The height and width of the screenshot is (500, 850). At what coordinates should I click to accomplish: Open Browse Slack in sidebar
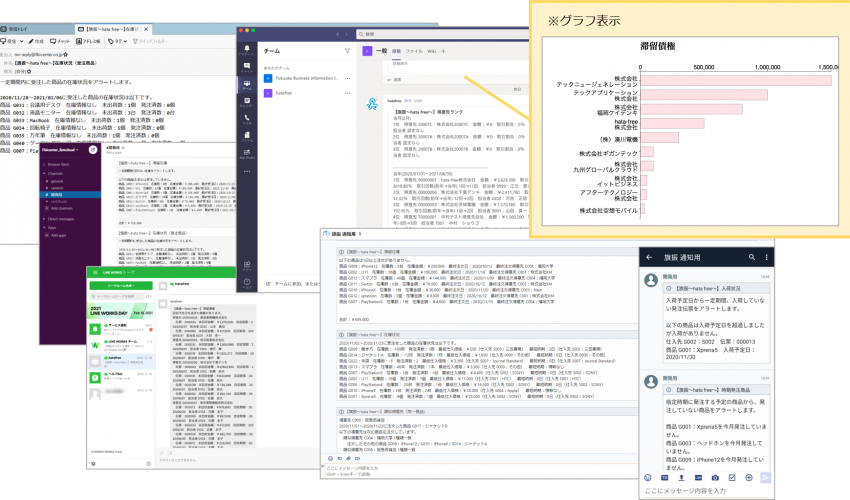[x=58, y=164]
